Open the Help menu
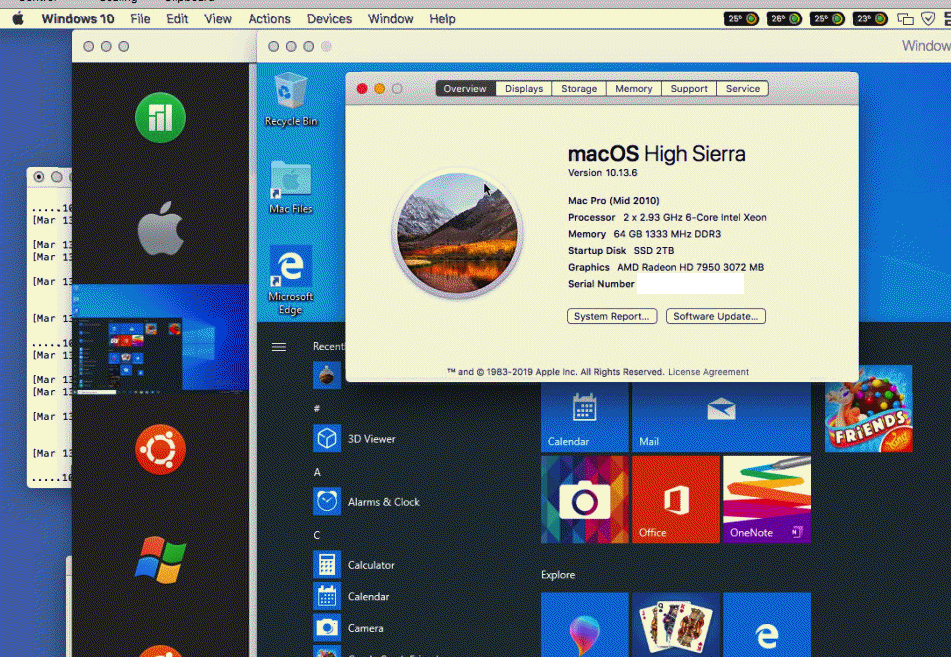The height and width of the screenshot is (657, 951). pyautogui.click(x=442, y=19)
